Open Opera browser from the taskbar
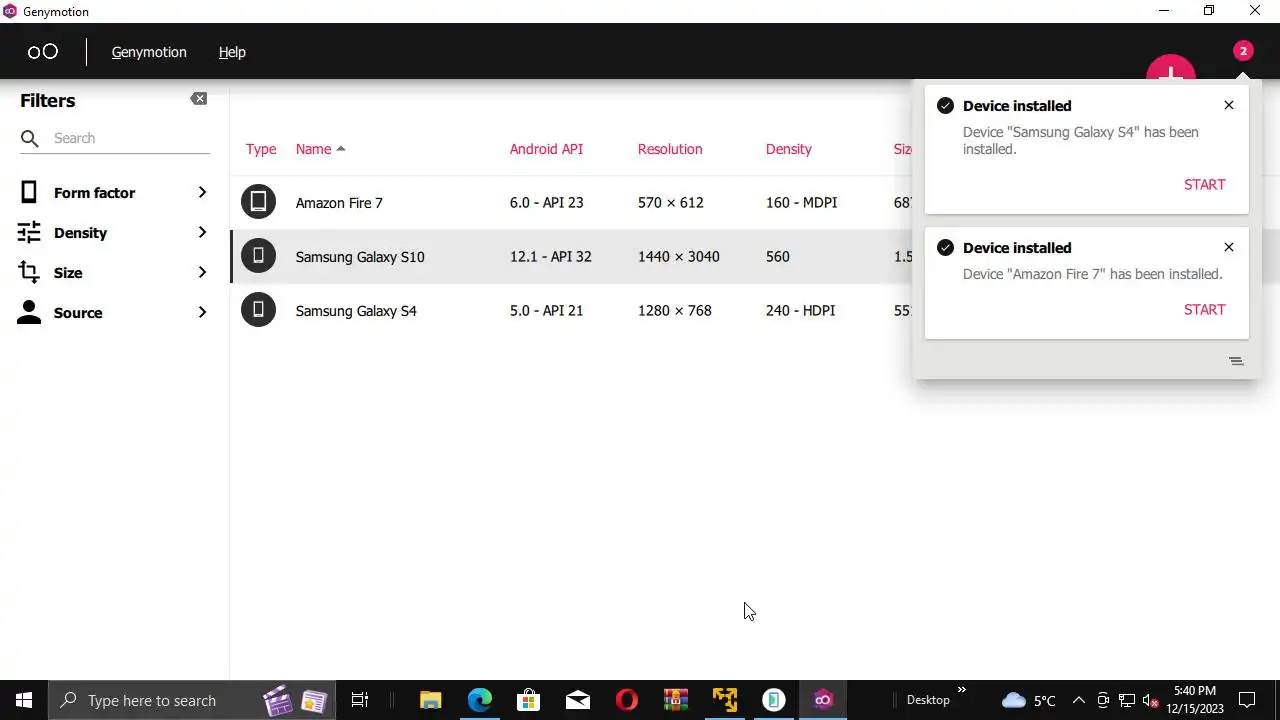 [627, 700]
